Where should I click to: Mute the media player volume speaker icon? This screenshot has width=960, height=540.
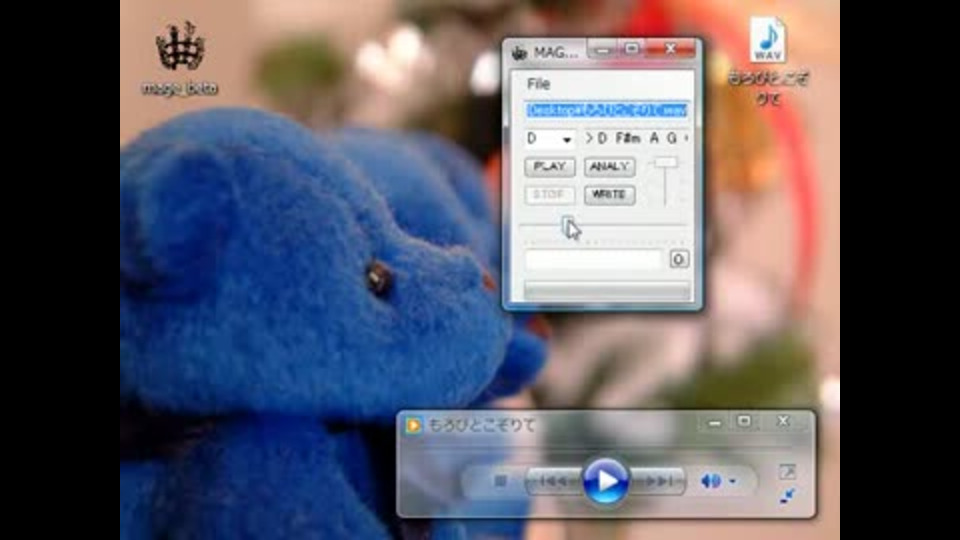(x=710, y=481)
